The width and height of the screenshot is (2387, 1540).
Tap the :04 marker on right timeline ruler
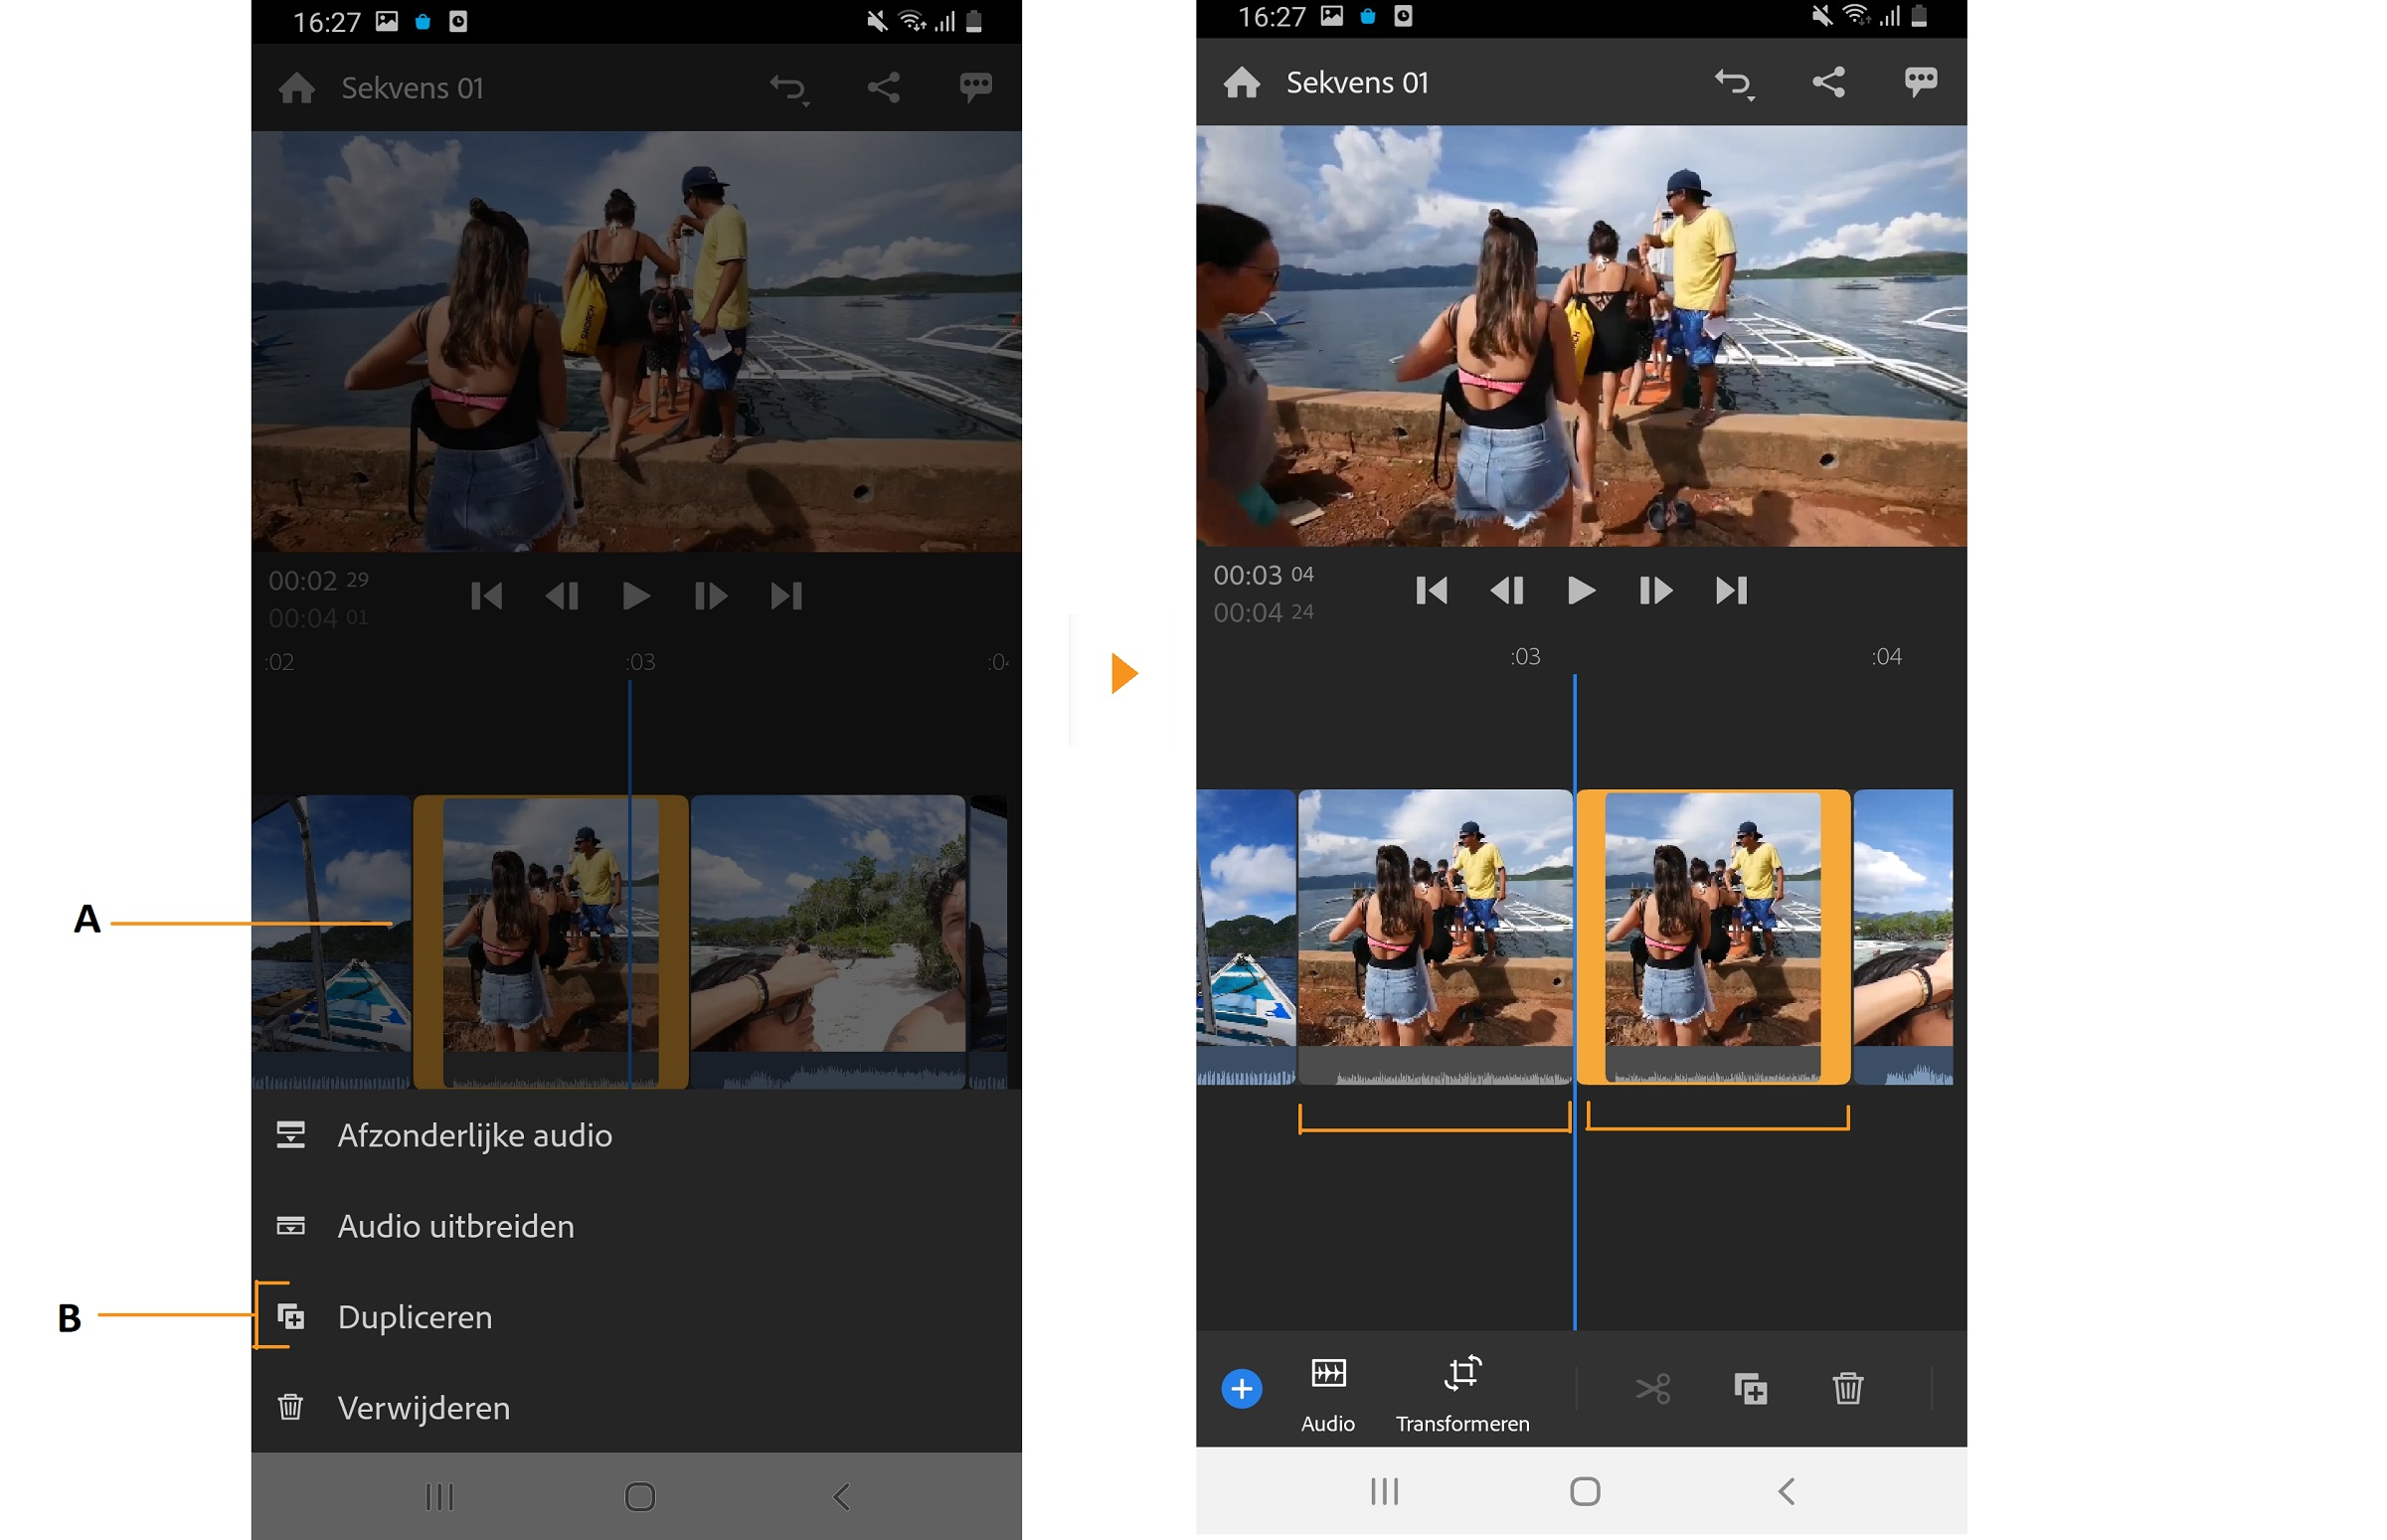[x=1885, y=657]
